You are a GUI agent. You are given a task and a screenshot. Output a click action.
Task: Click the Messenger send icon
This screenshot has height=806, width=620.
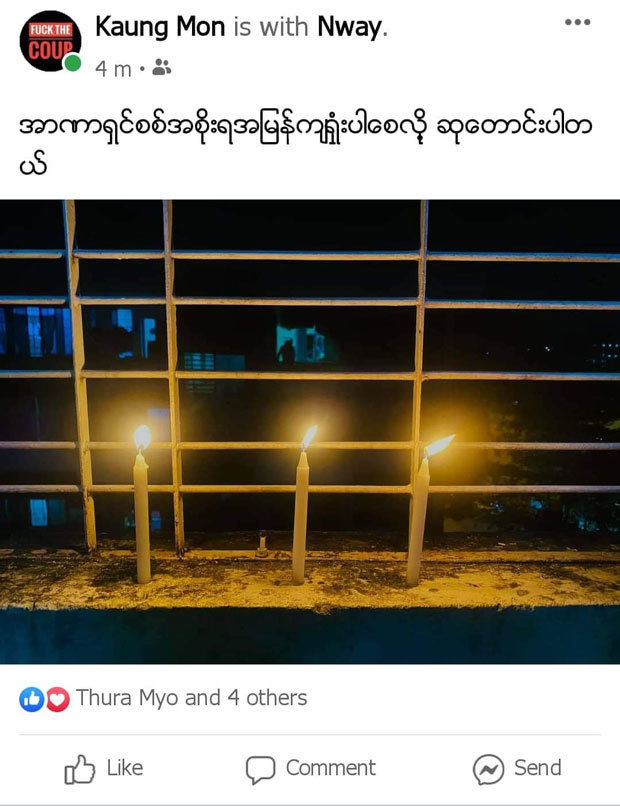(x=488, y=770)
